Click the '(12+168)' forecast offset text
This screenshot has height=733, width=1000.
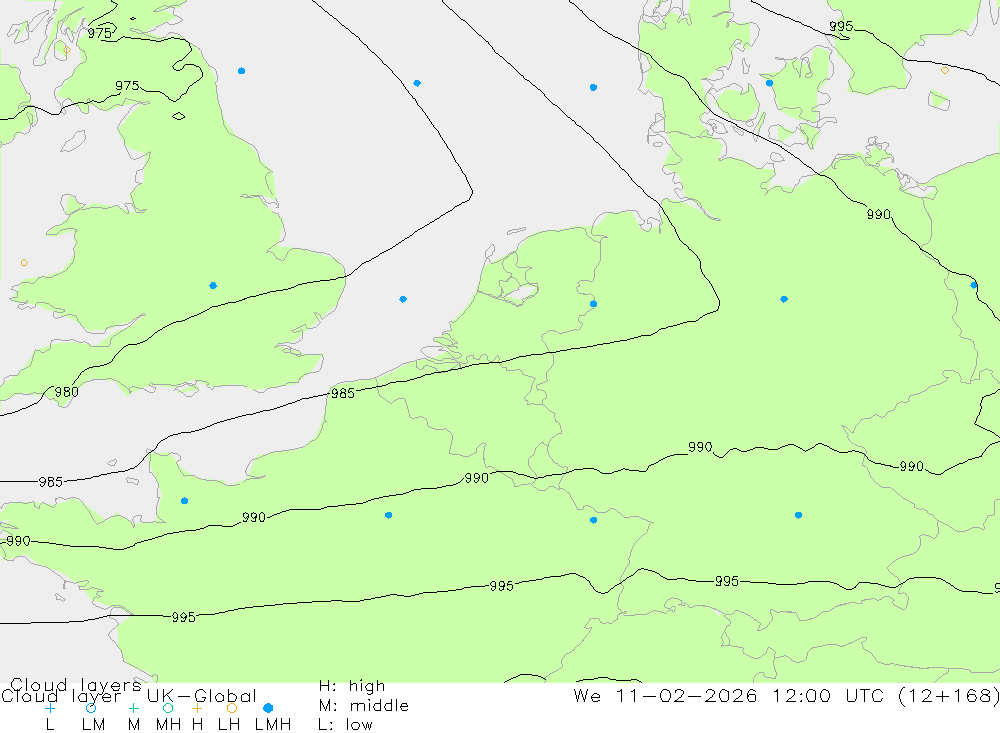(949, 695)
